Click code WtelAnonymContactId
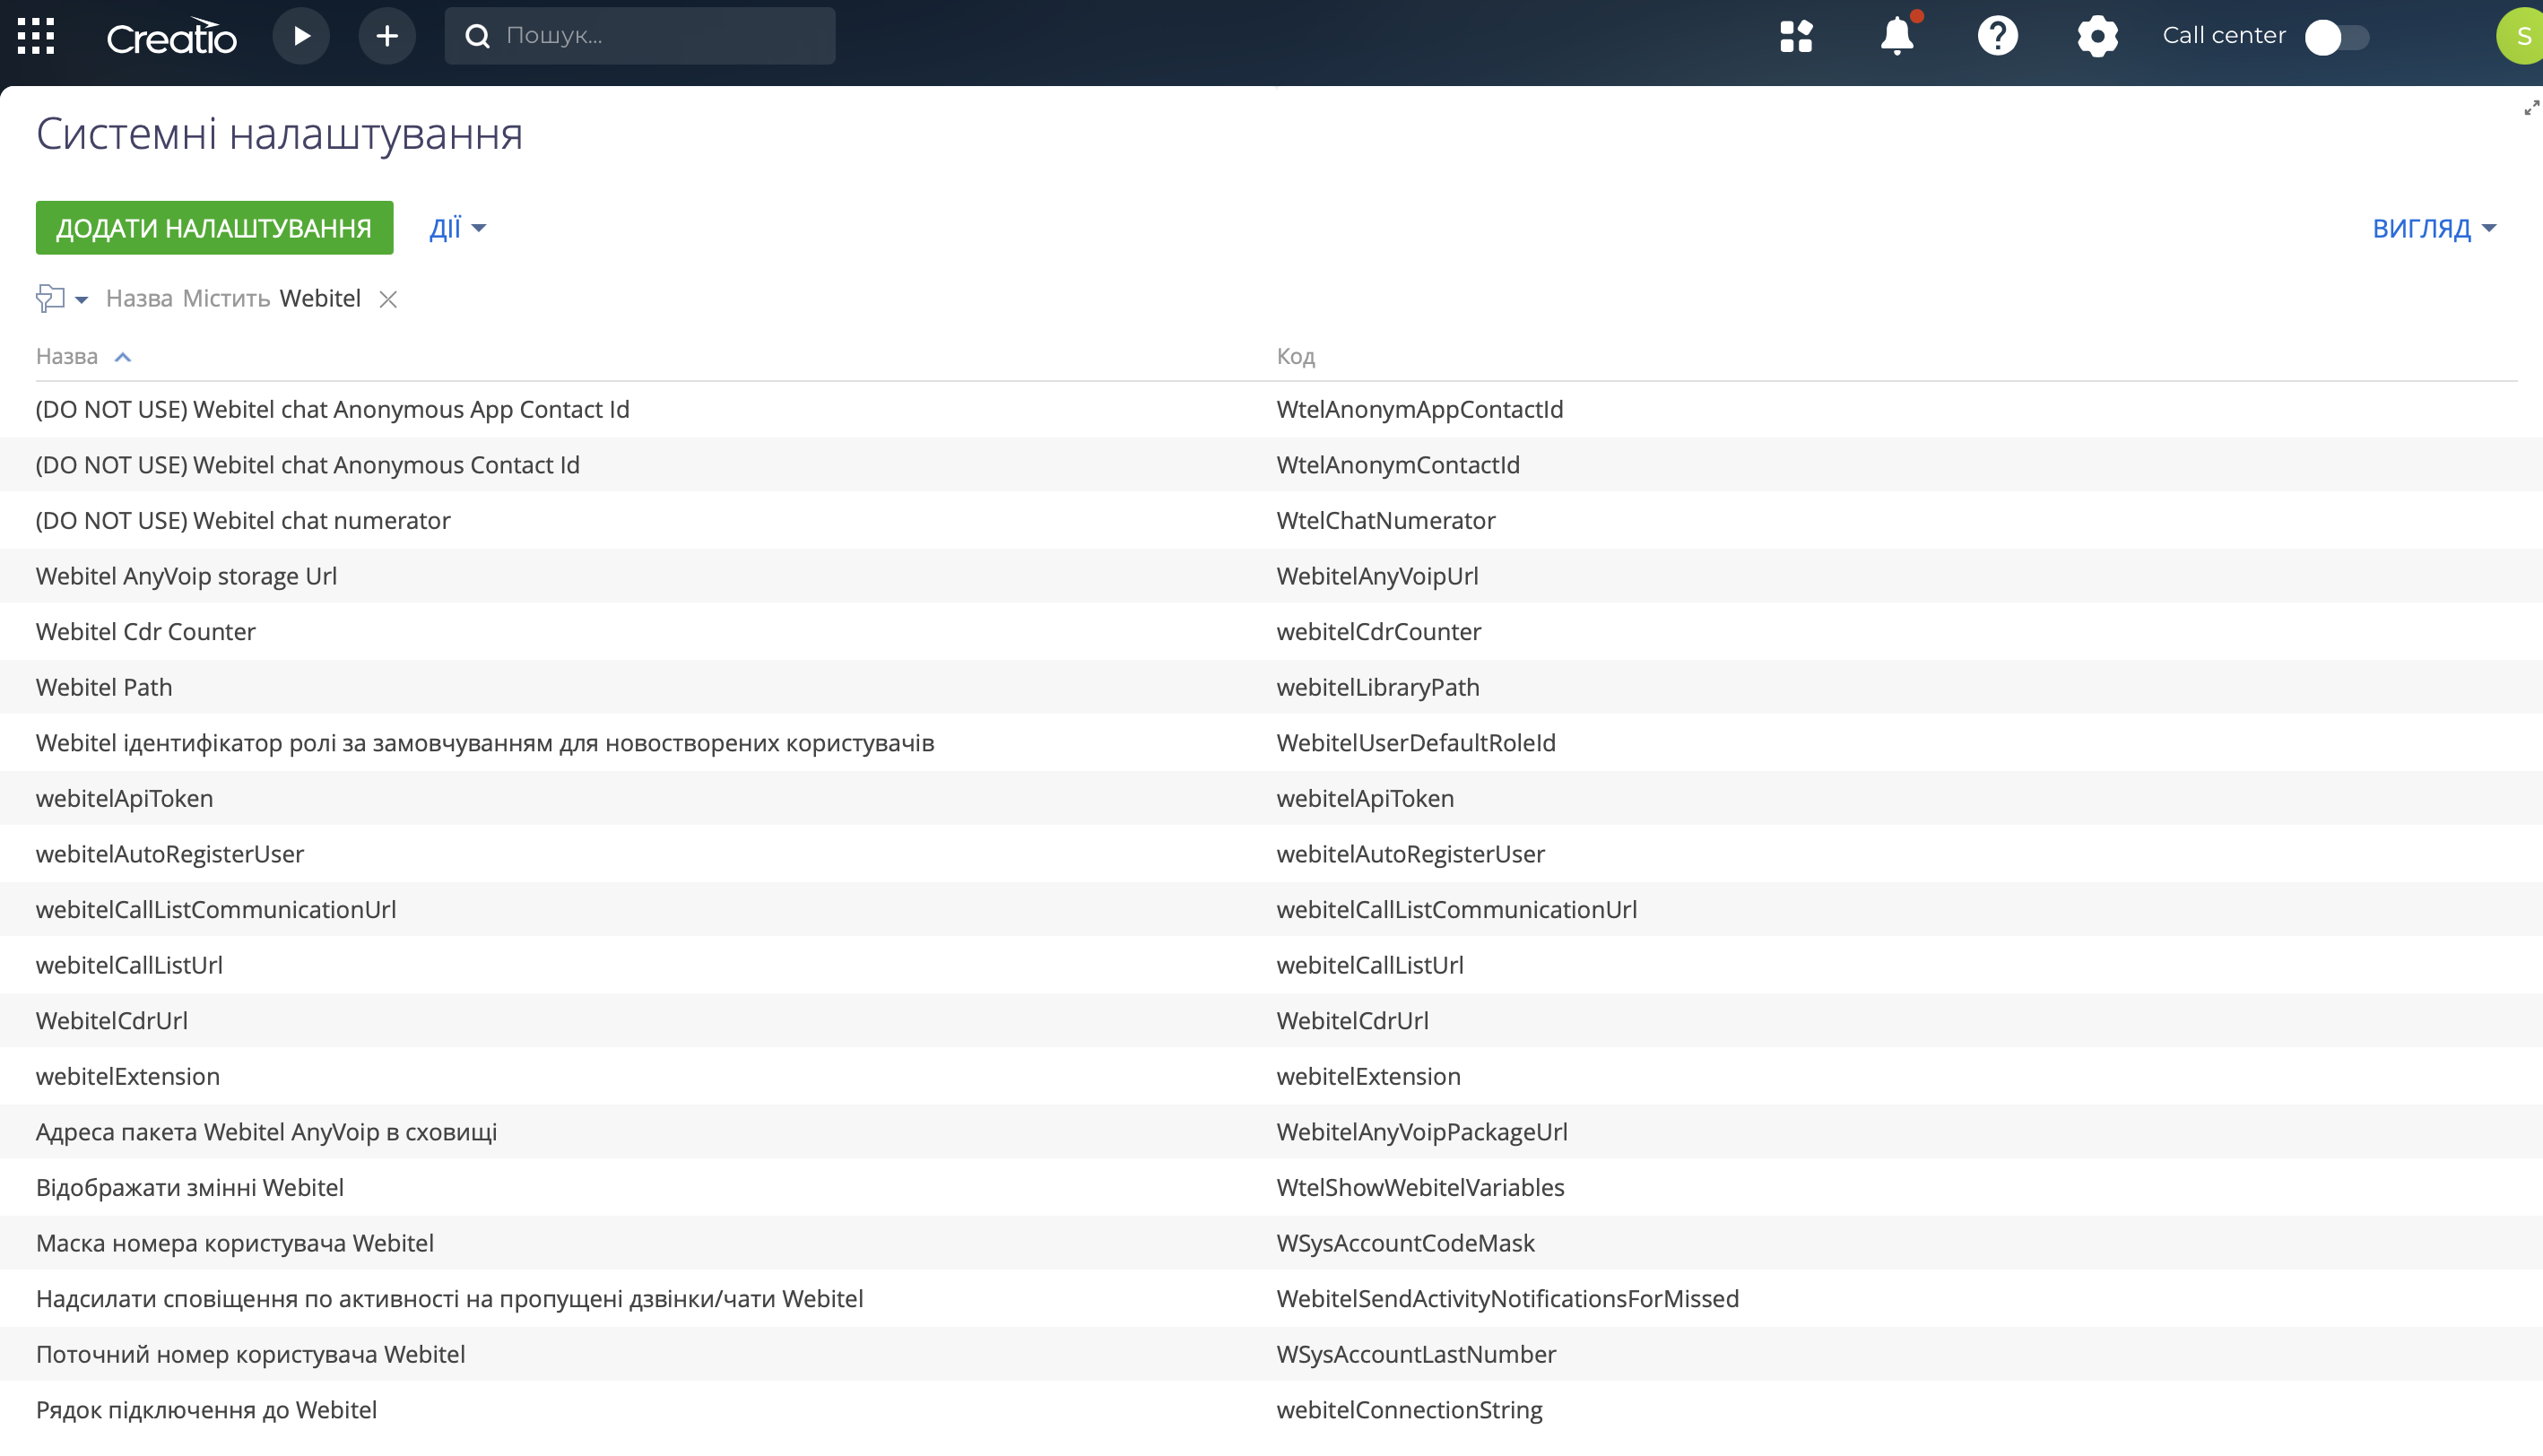This screenshot has height=1456, width=2543. coord(1397,464)
